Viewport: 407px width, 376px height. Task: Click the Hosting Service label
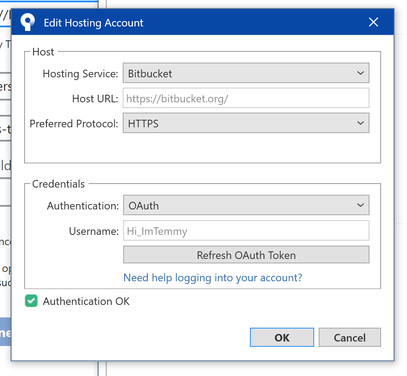pos(80,74)
